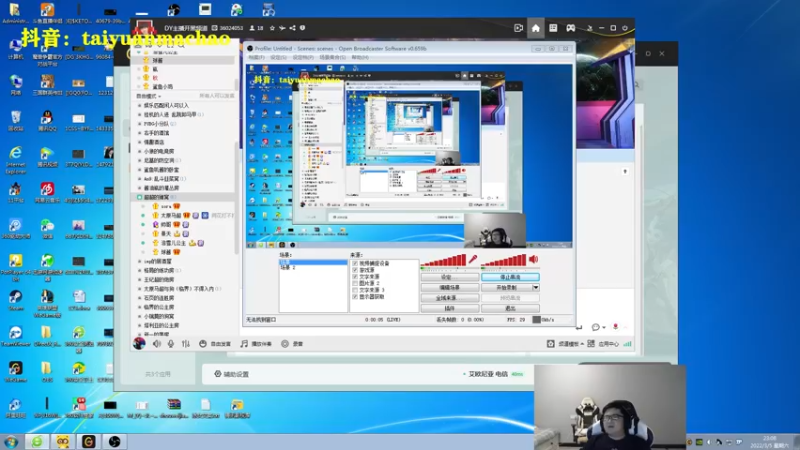Click the Windows Start button

click(11, 441)
